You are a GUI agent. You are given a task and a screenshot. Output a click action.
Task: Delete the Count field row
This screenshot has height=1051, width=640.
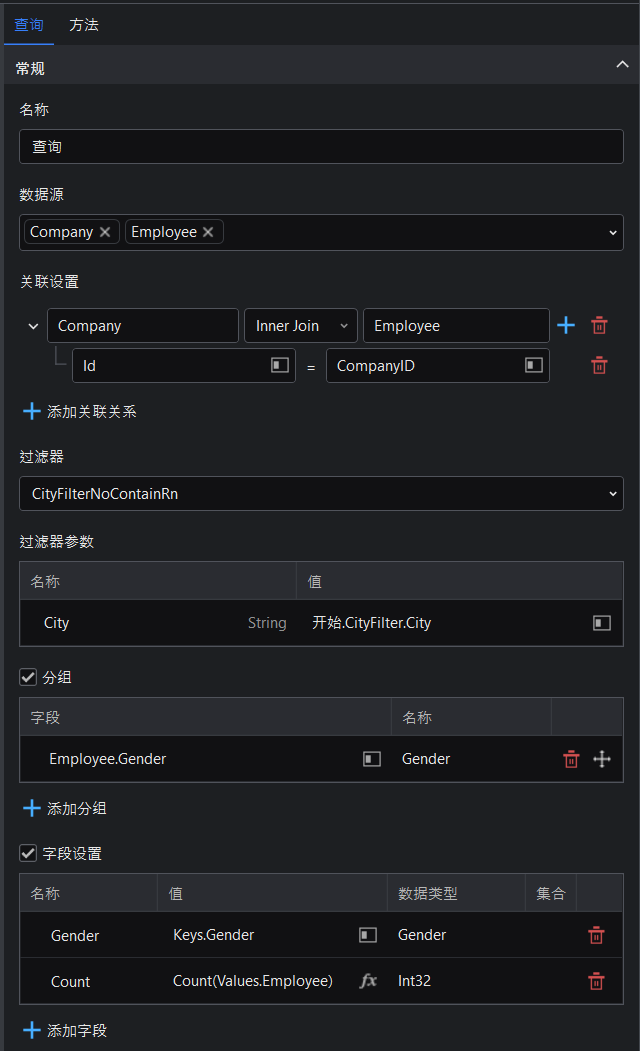pos(596,981)
